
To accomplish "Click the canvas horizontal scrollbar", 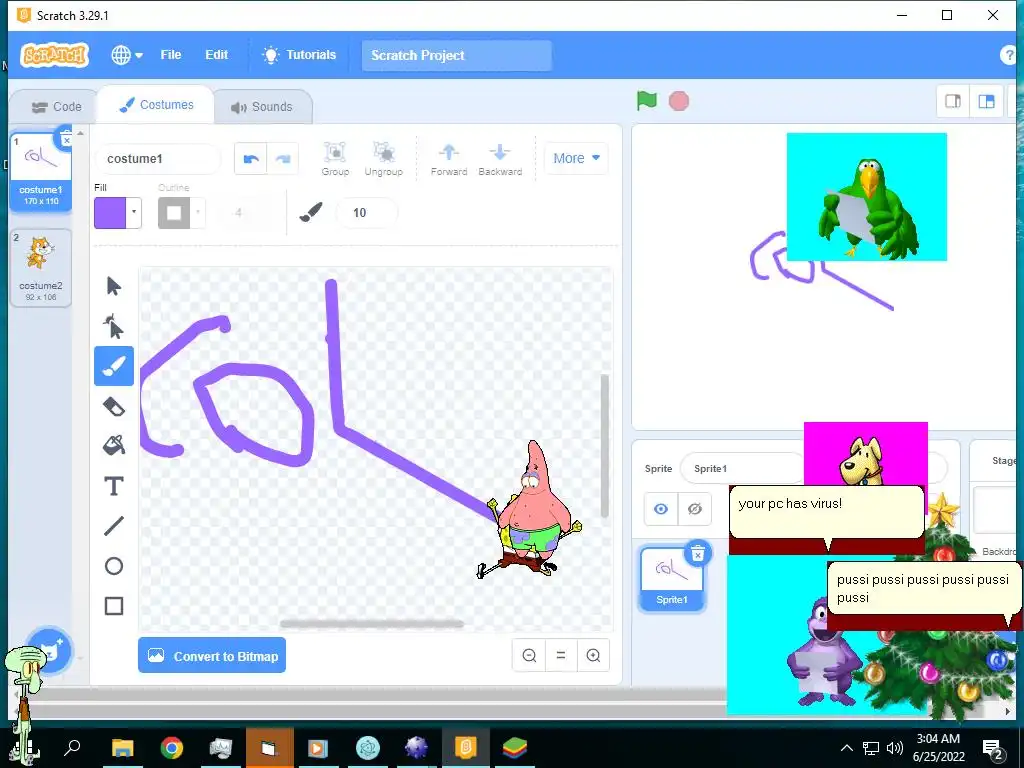I will click(372, 624).
